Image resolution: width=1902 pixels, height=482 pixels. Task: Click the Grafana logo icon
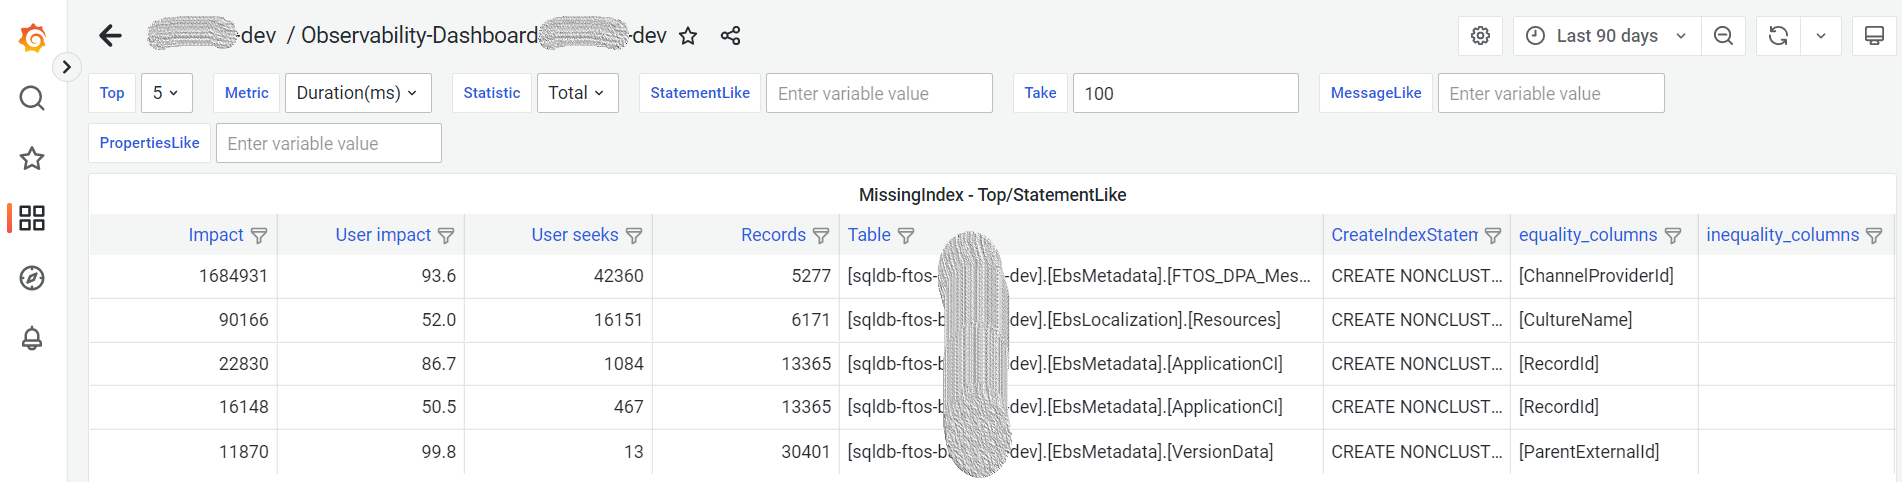tap(32, 38)
